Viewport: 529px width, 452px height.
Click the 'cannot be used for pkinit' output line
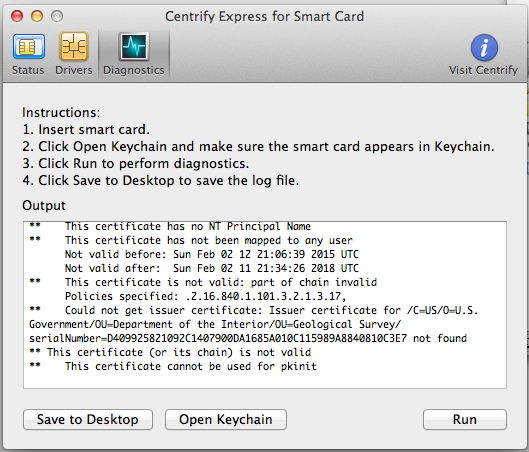coord(173,366)
